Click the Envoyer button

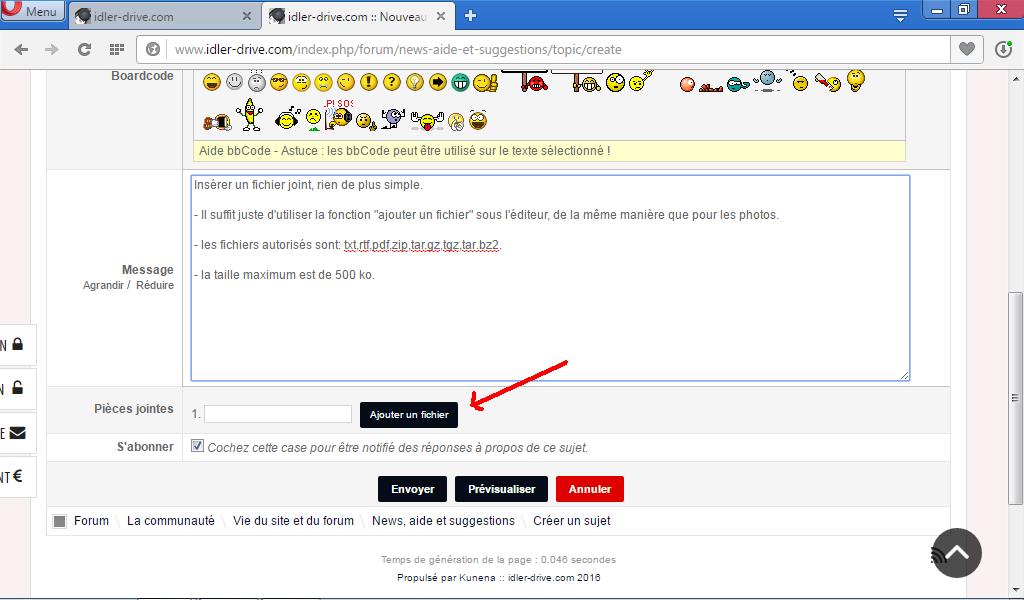[x=412, y=489]
